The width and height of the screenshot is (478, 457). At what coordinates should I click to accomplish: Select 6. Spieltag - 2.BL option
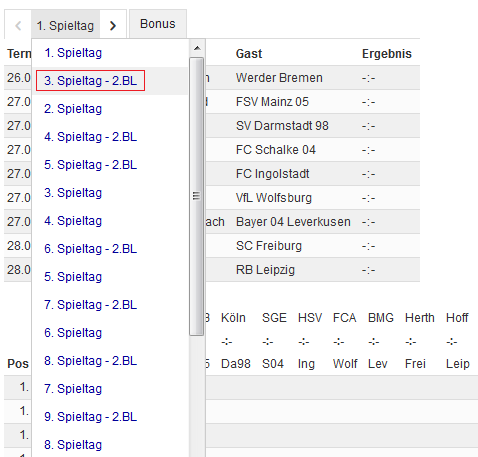click(90, 249)
